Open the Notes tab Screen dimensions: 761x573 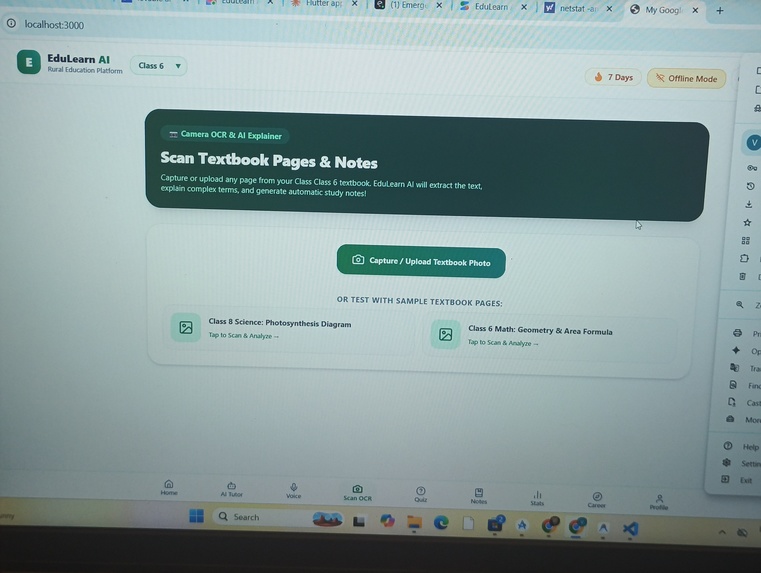479,496
